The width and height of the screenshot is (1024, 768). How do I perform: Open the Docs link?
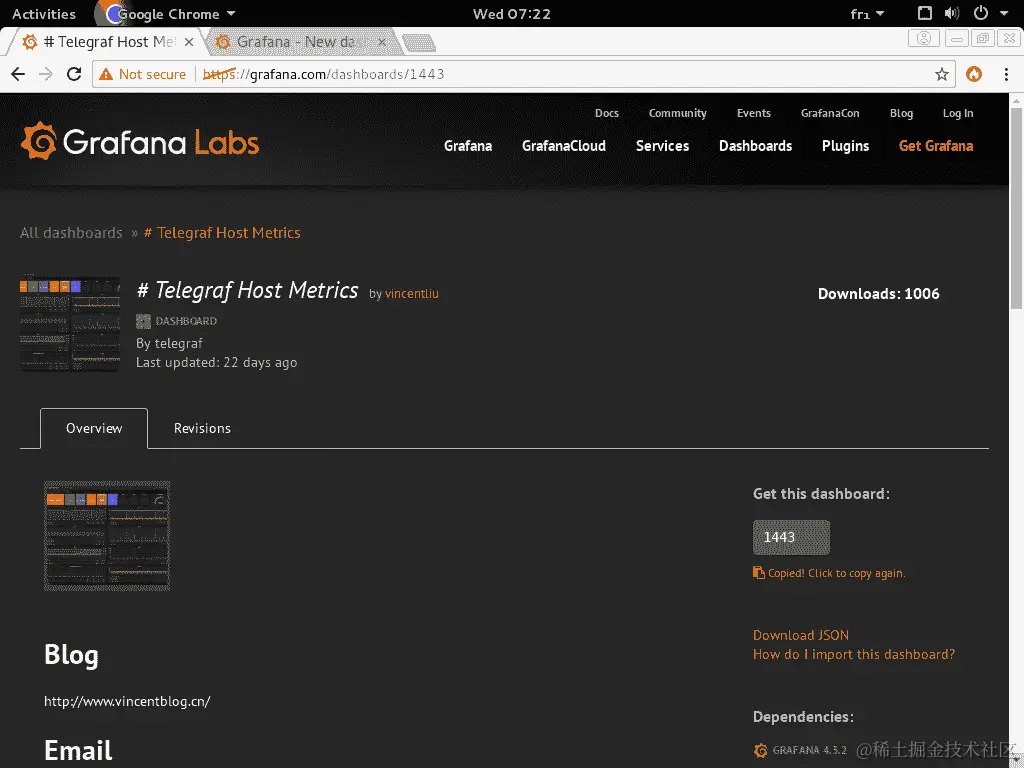pyautogui.click(x=607, y=113)
